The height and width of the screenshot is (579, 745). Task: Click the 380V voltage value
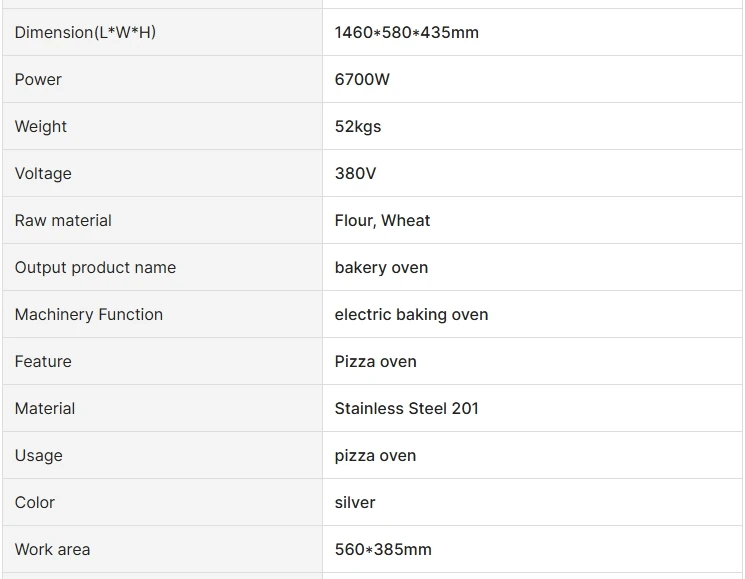point(355,173)
